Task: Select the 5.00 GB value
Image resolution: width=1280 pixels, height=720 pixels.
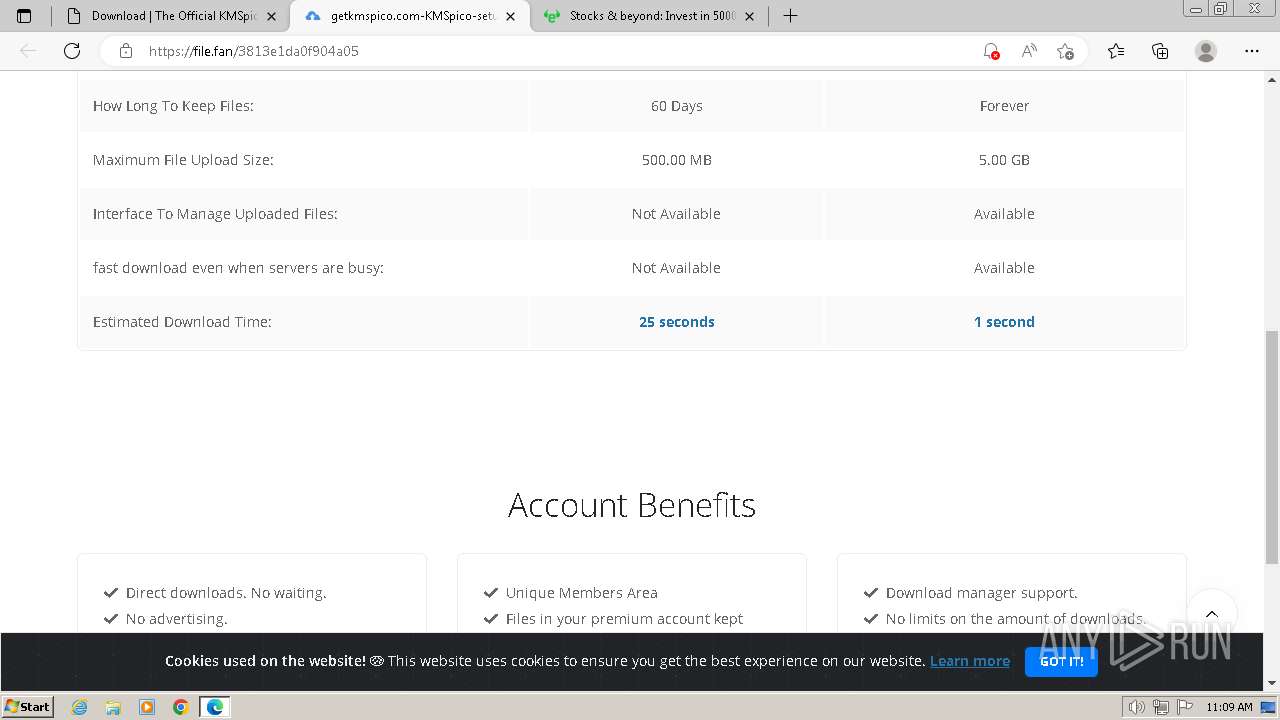Action: (x=1004, y=160)
